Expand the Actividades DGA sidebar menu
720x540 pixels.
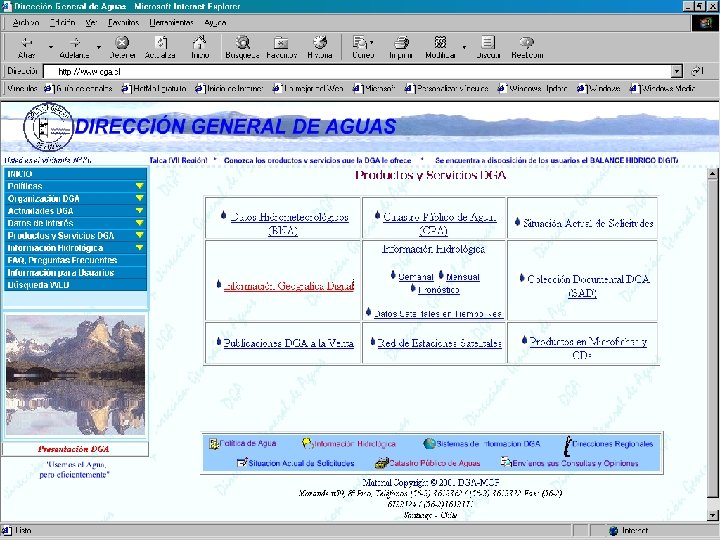[x=140, y=211]
